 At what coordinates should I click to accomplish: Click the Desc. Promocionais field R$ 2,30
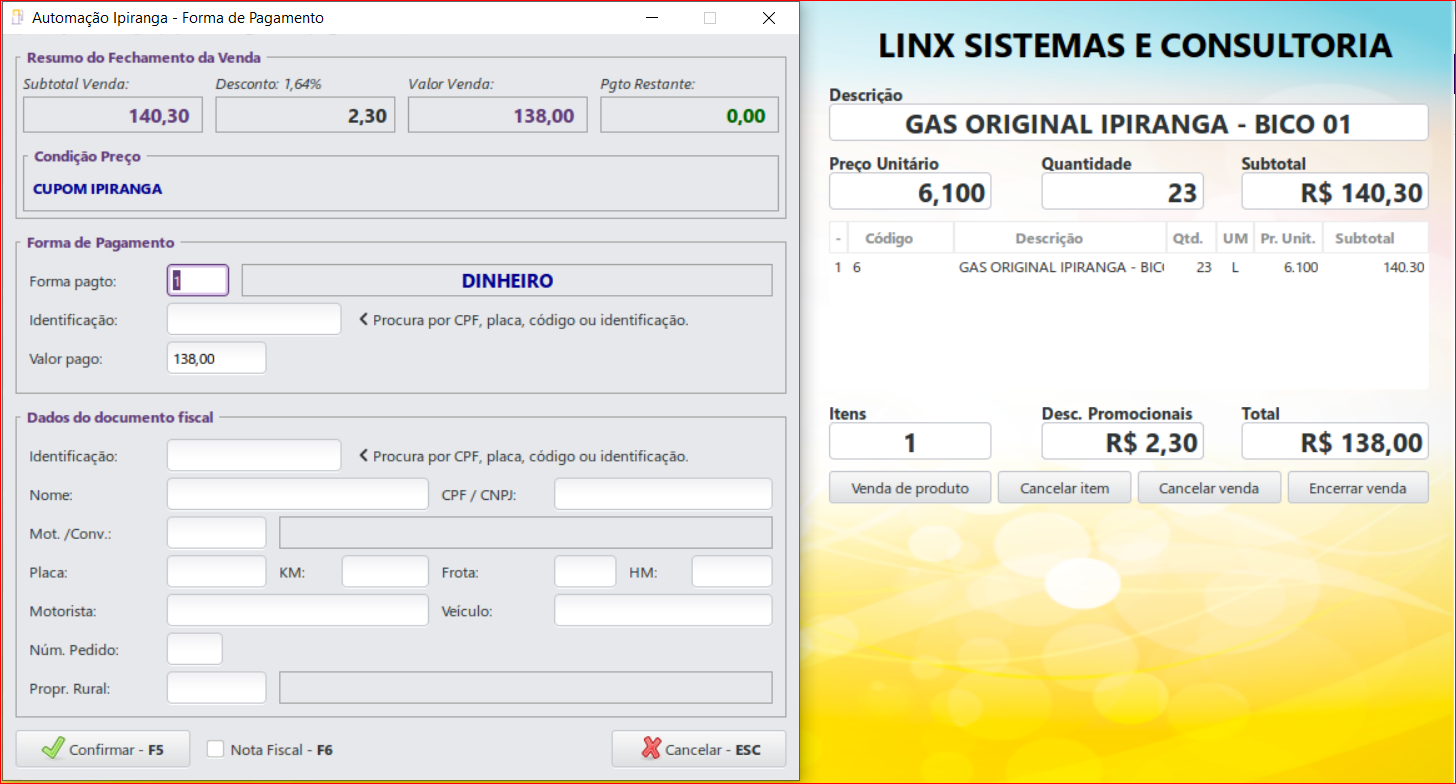1122,442
